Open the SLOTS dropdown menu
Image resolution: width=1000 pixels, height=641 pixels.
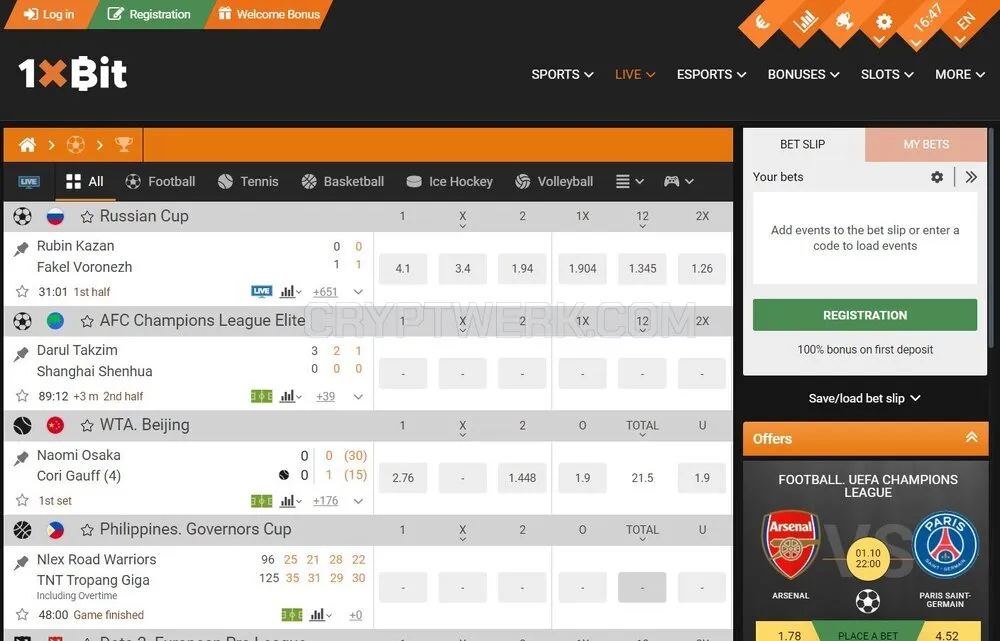(x=886, y=75)
